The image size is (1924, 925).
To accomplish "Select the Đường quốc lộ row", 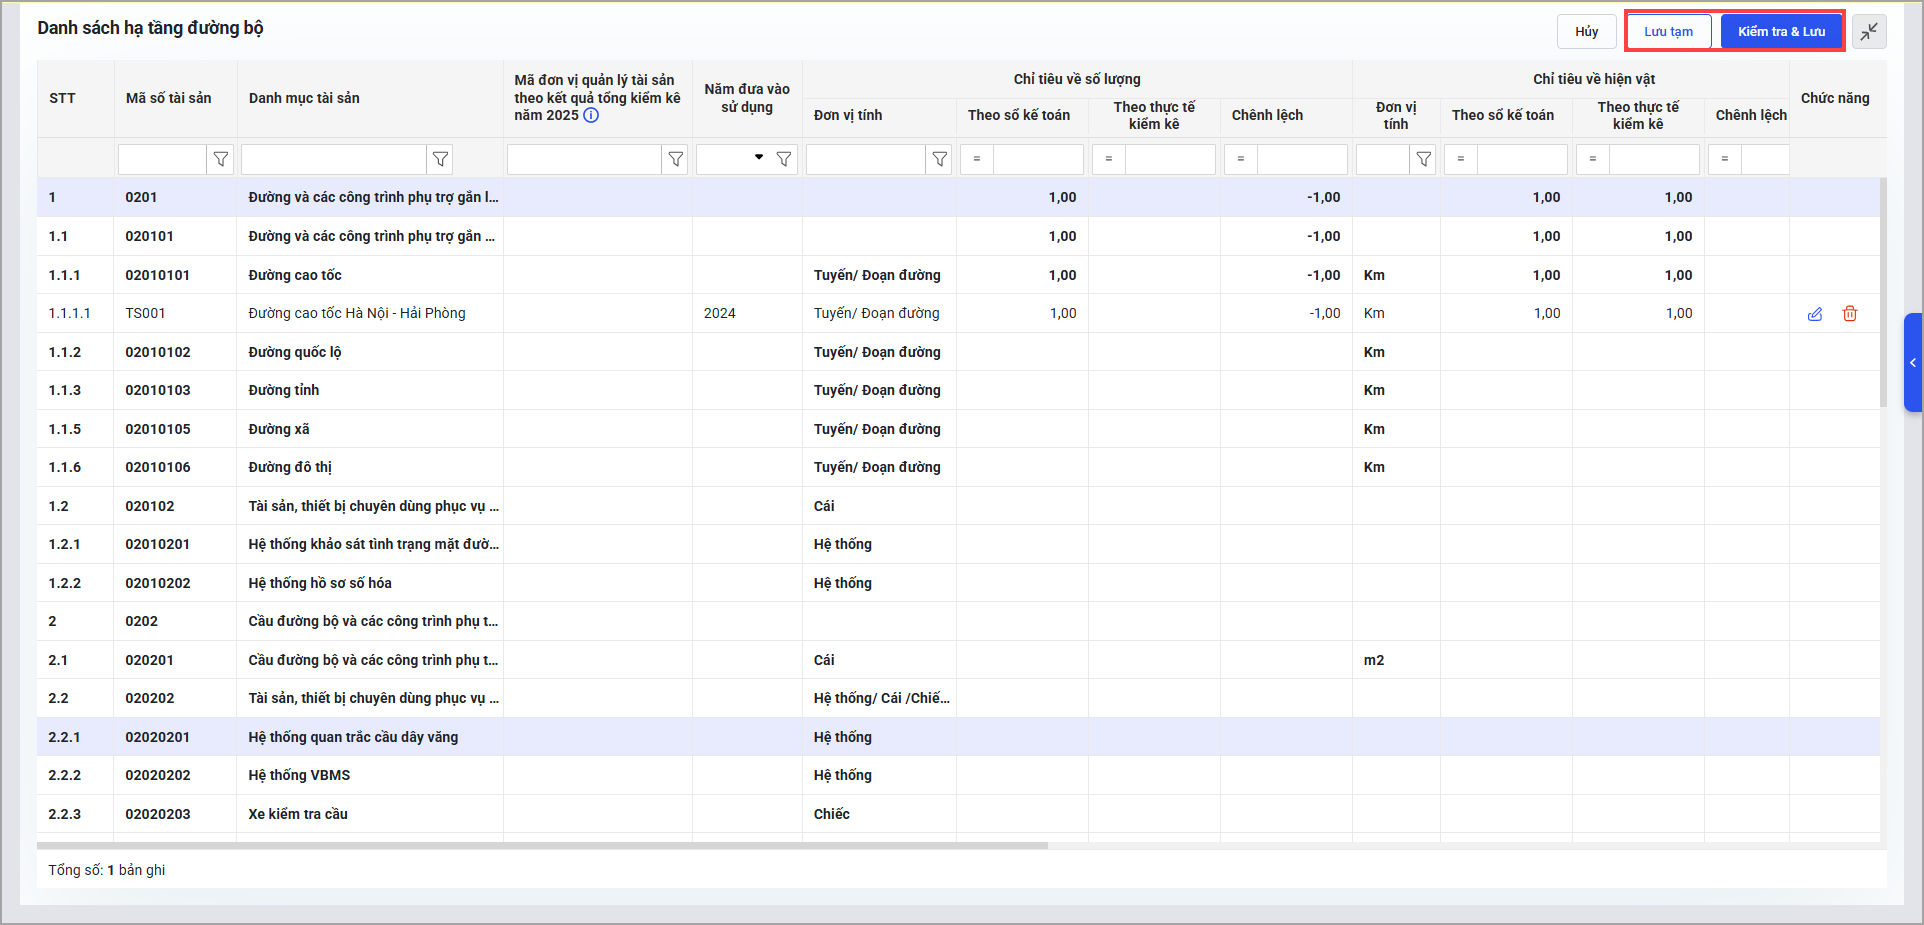I will 295,352.
